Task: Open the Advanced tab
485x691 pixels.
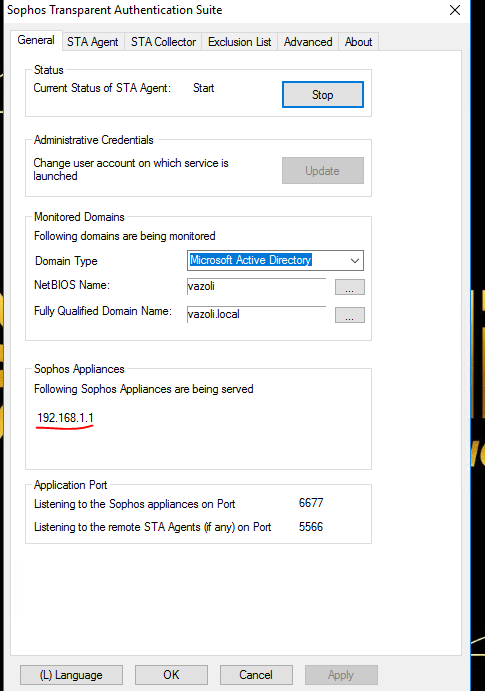Action: pyautogui.click(x=308, y=42)
